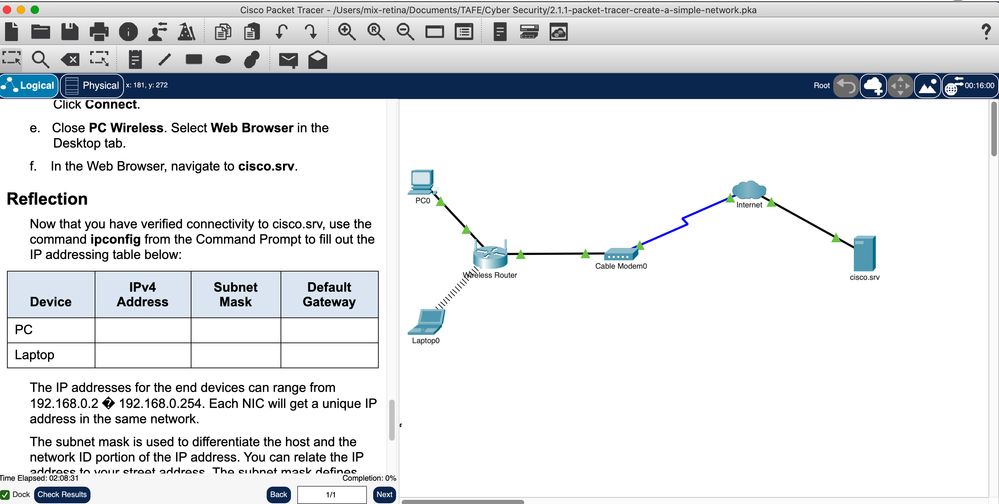
Task: Click the IPv4 Address column header
Action: pyautogui.click(x=143, y=294)
